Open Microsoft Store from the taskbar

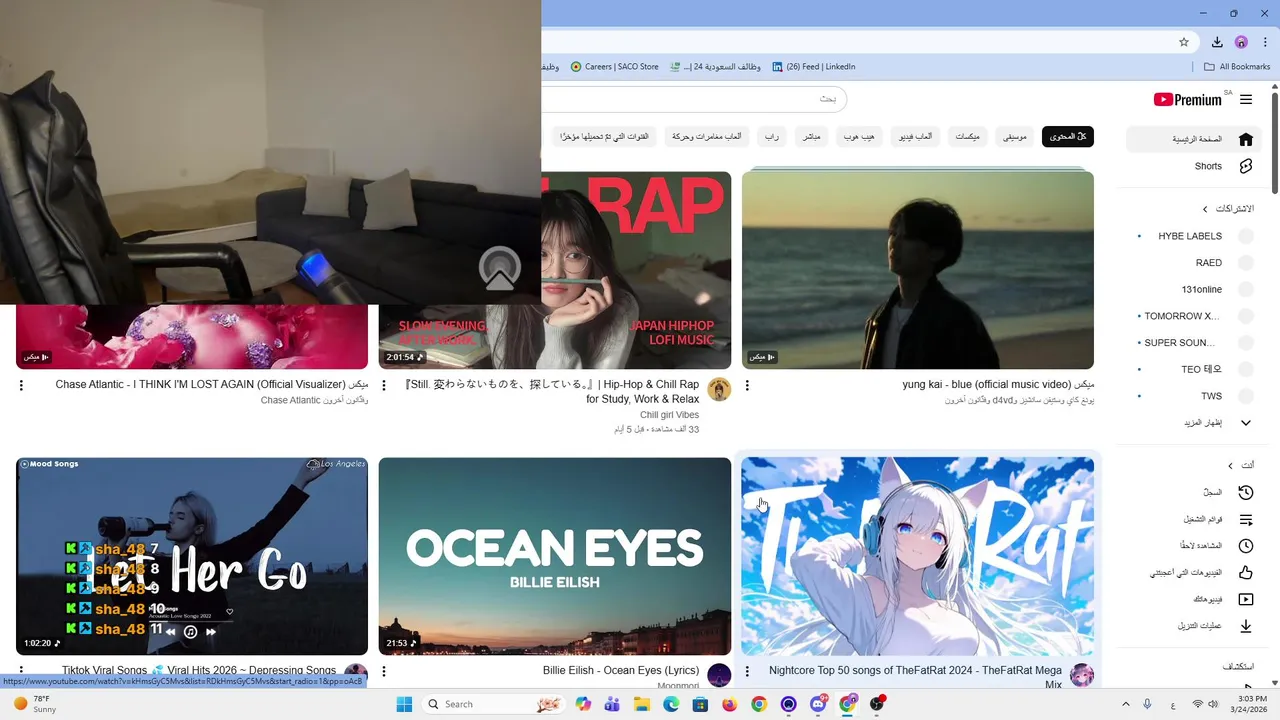click(x=700, y=704)
